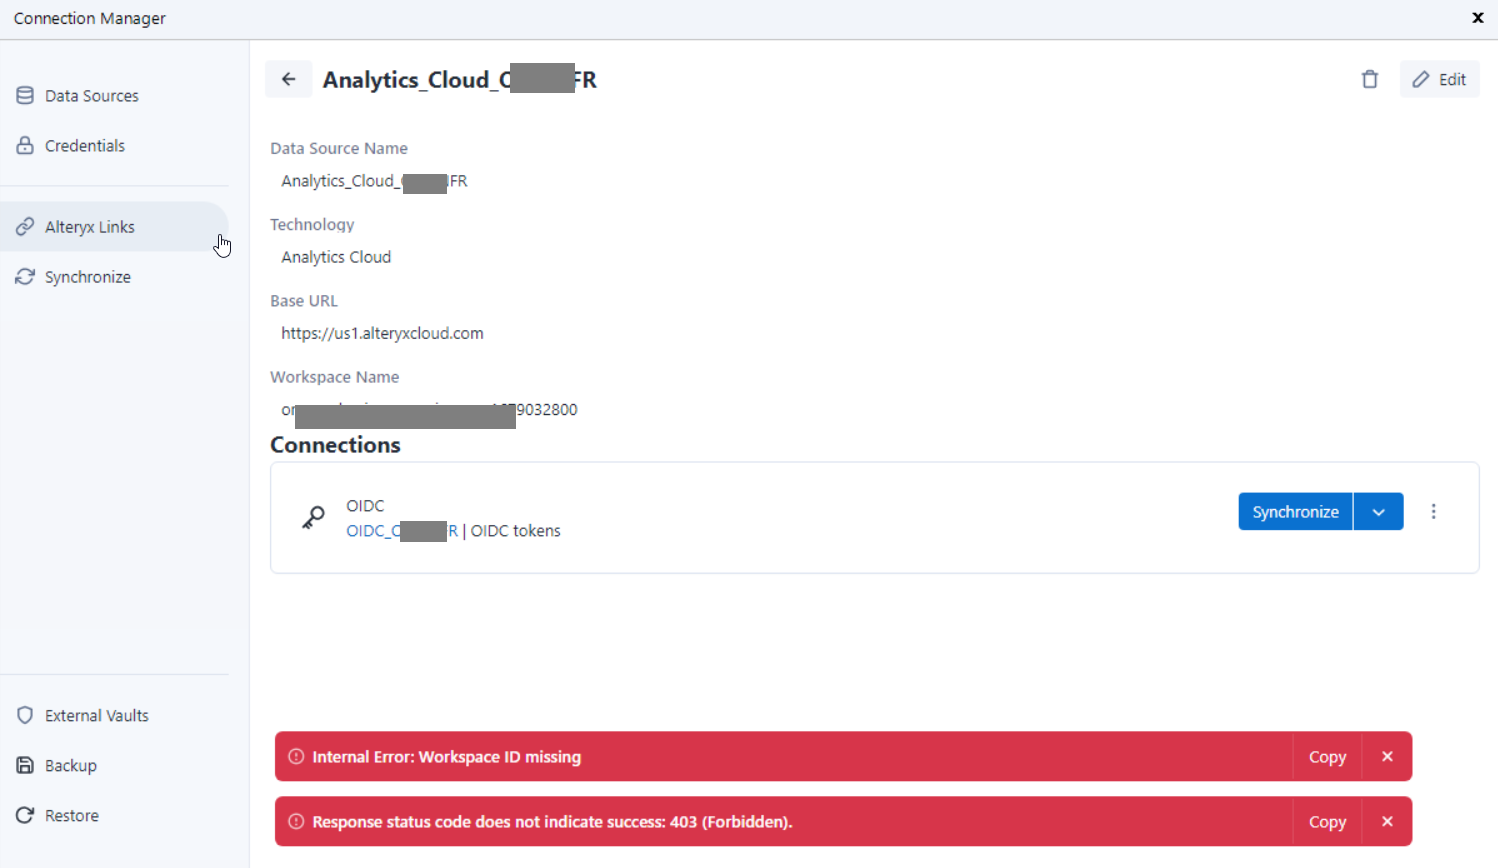Open the three-dot menu for the OIDC connection
The width and height of the screenshot is (1498, 868).
(1434, 511)
